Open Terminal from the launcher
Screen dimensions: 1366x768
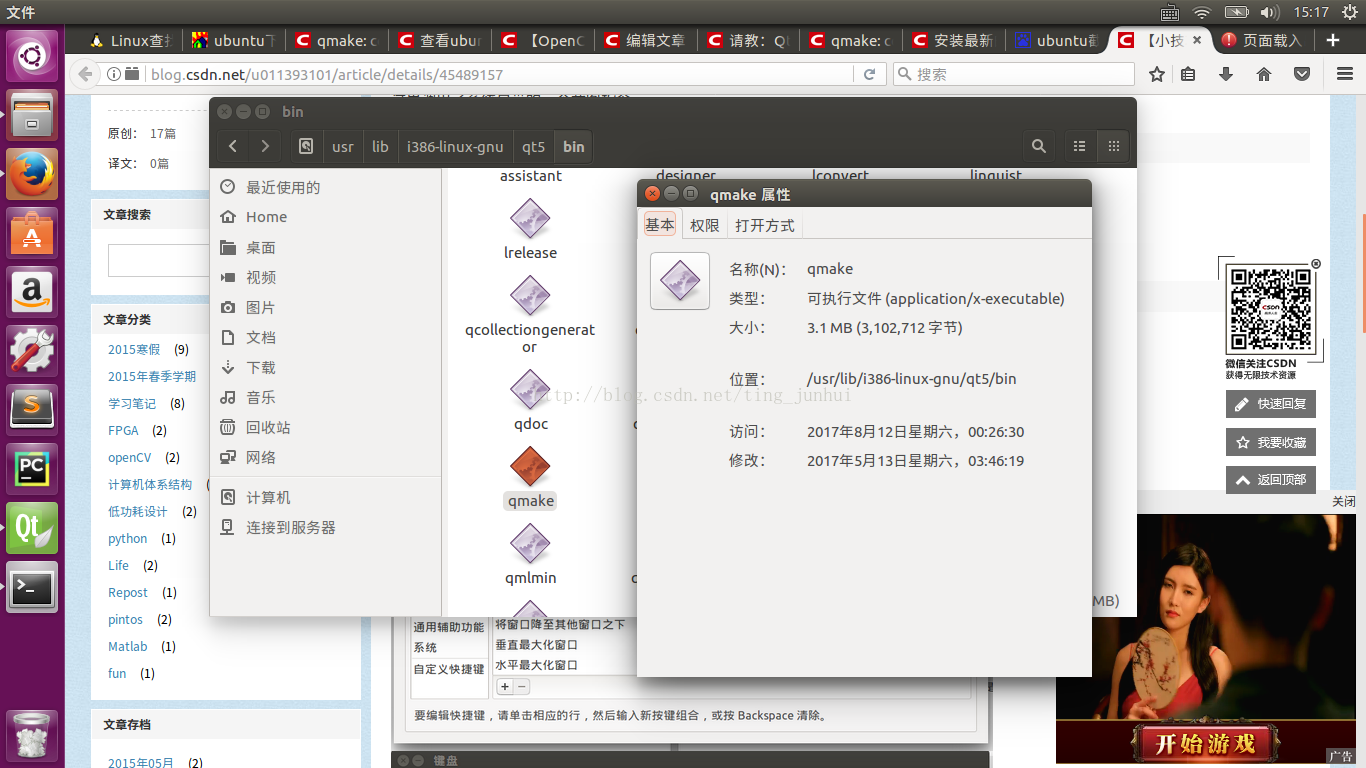[33, 587]
